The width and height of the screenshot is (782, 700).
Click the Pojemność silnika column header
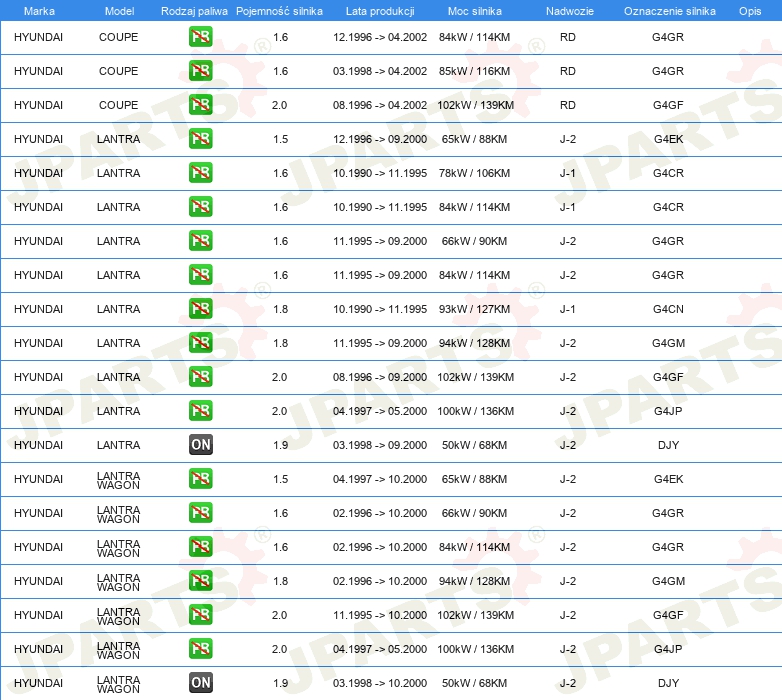click(279, 11)
